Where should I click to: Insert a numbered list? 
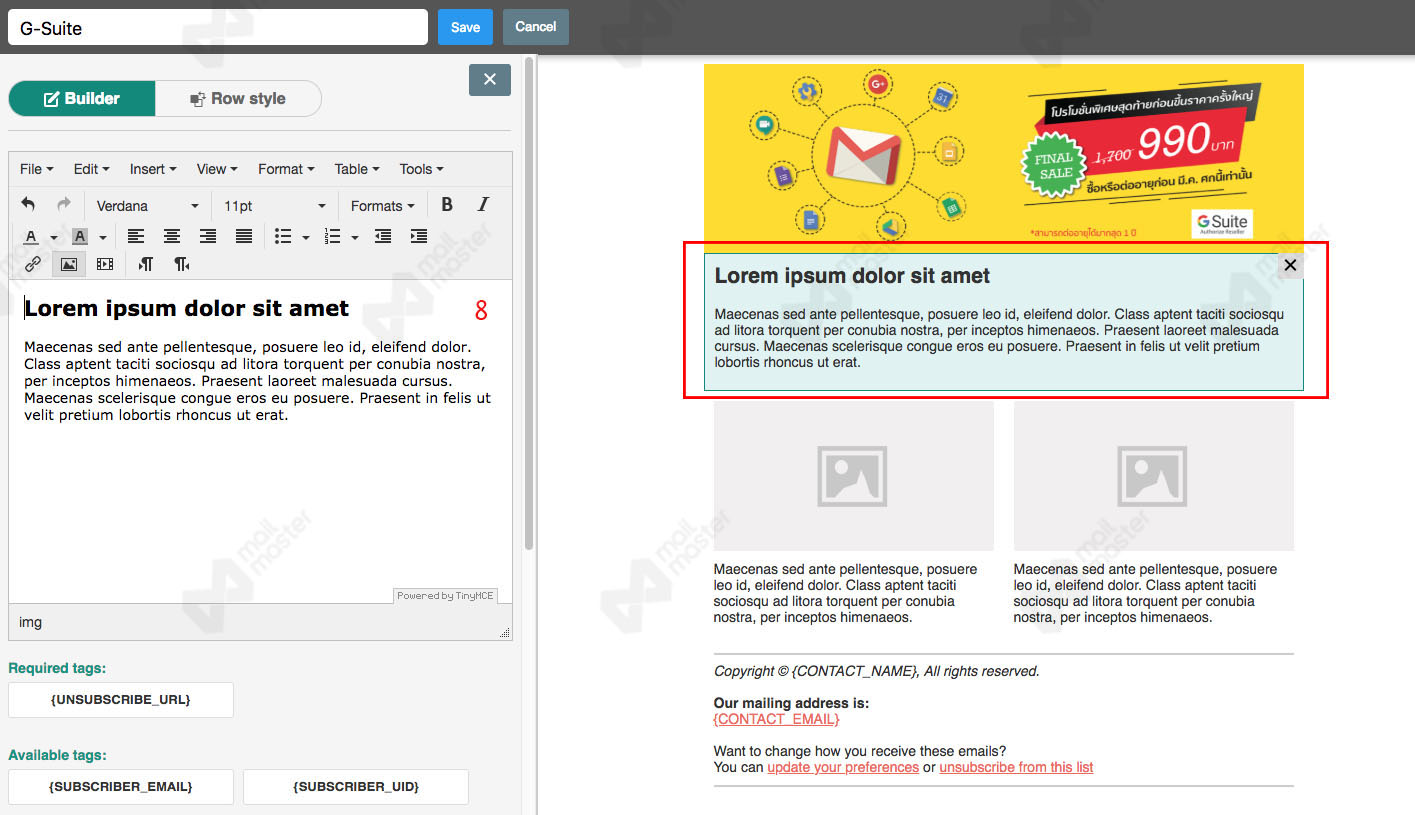[333, 237]
